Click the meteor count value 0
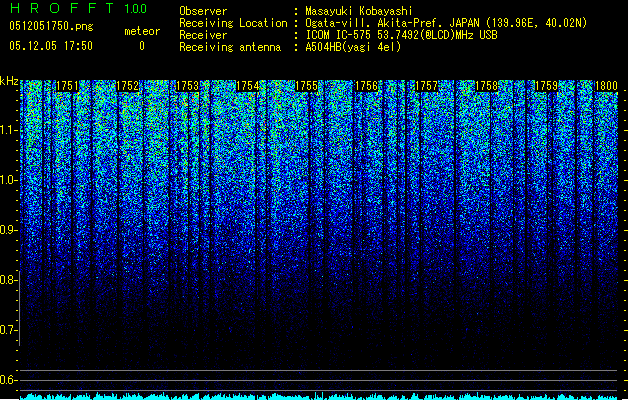 pyautogui.click(x=142, y=46)
